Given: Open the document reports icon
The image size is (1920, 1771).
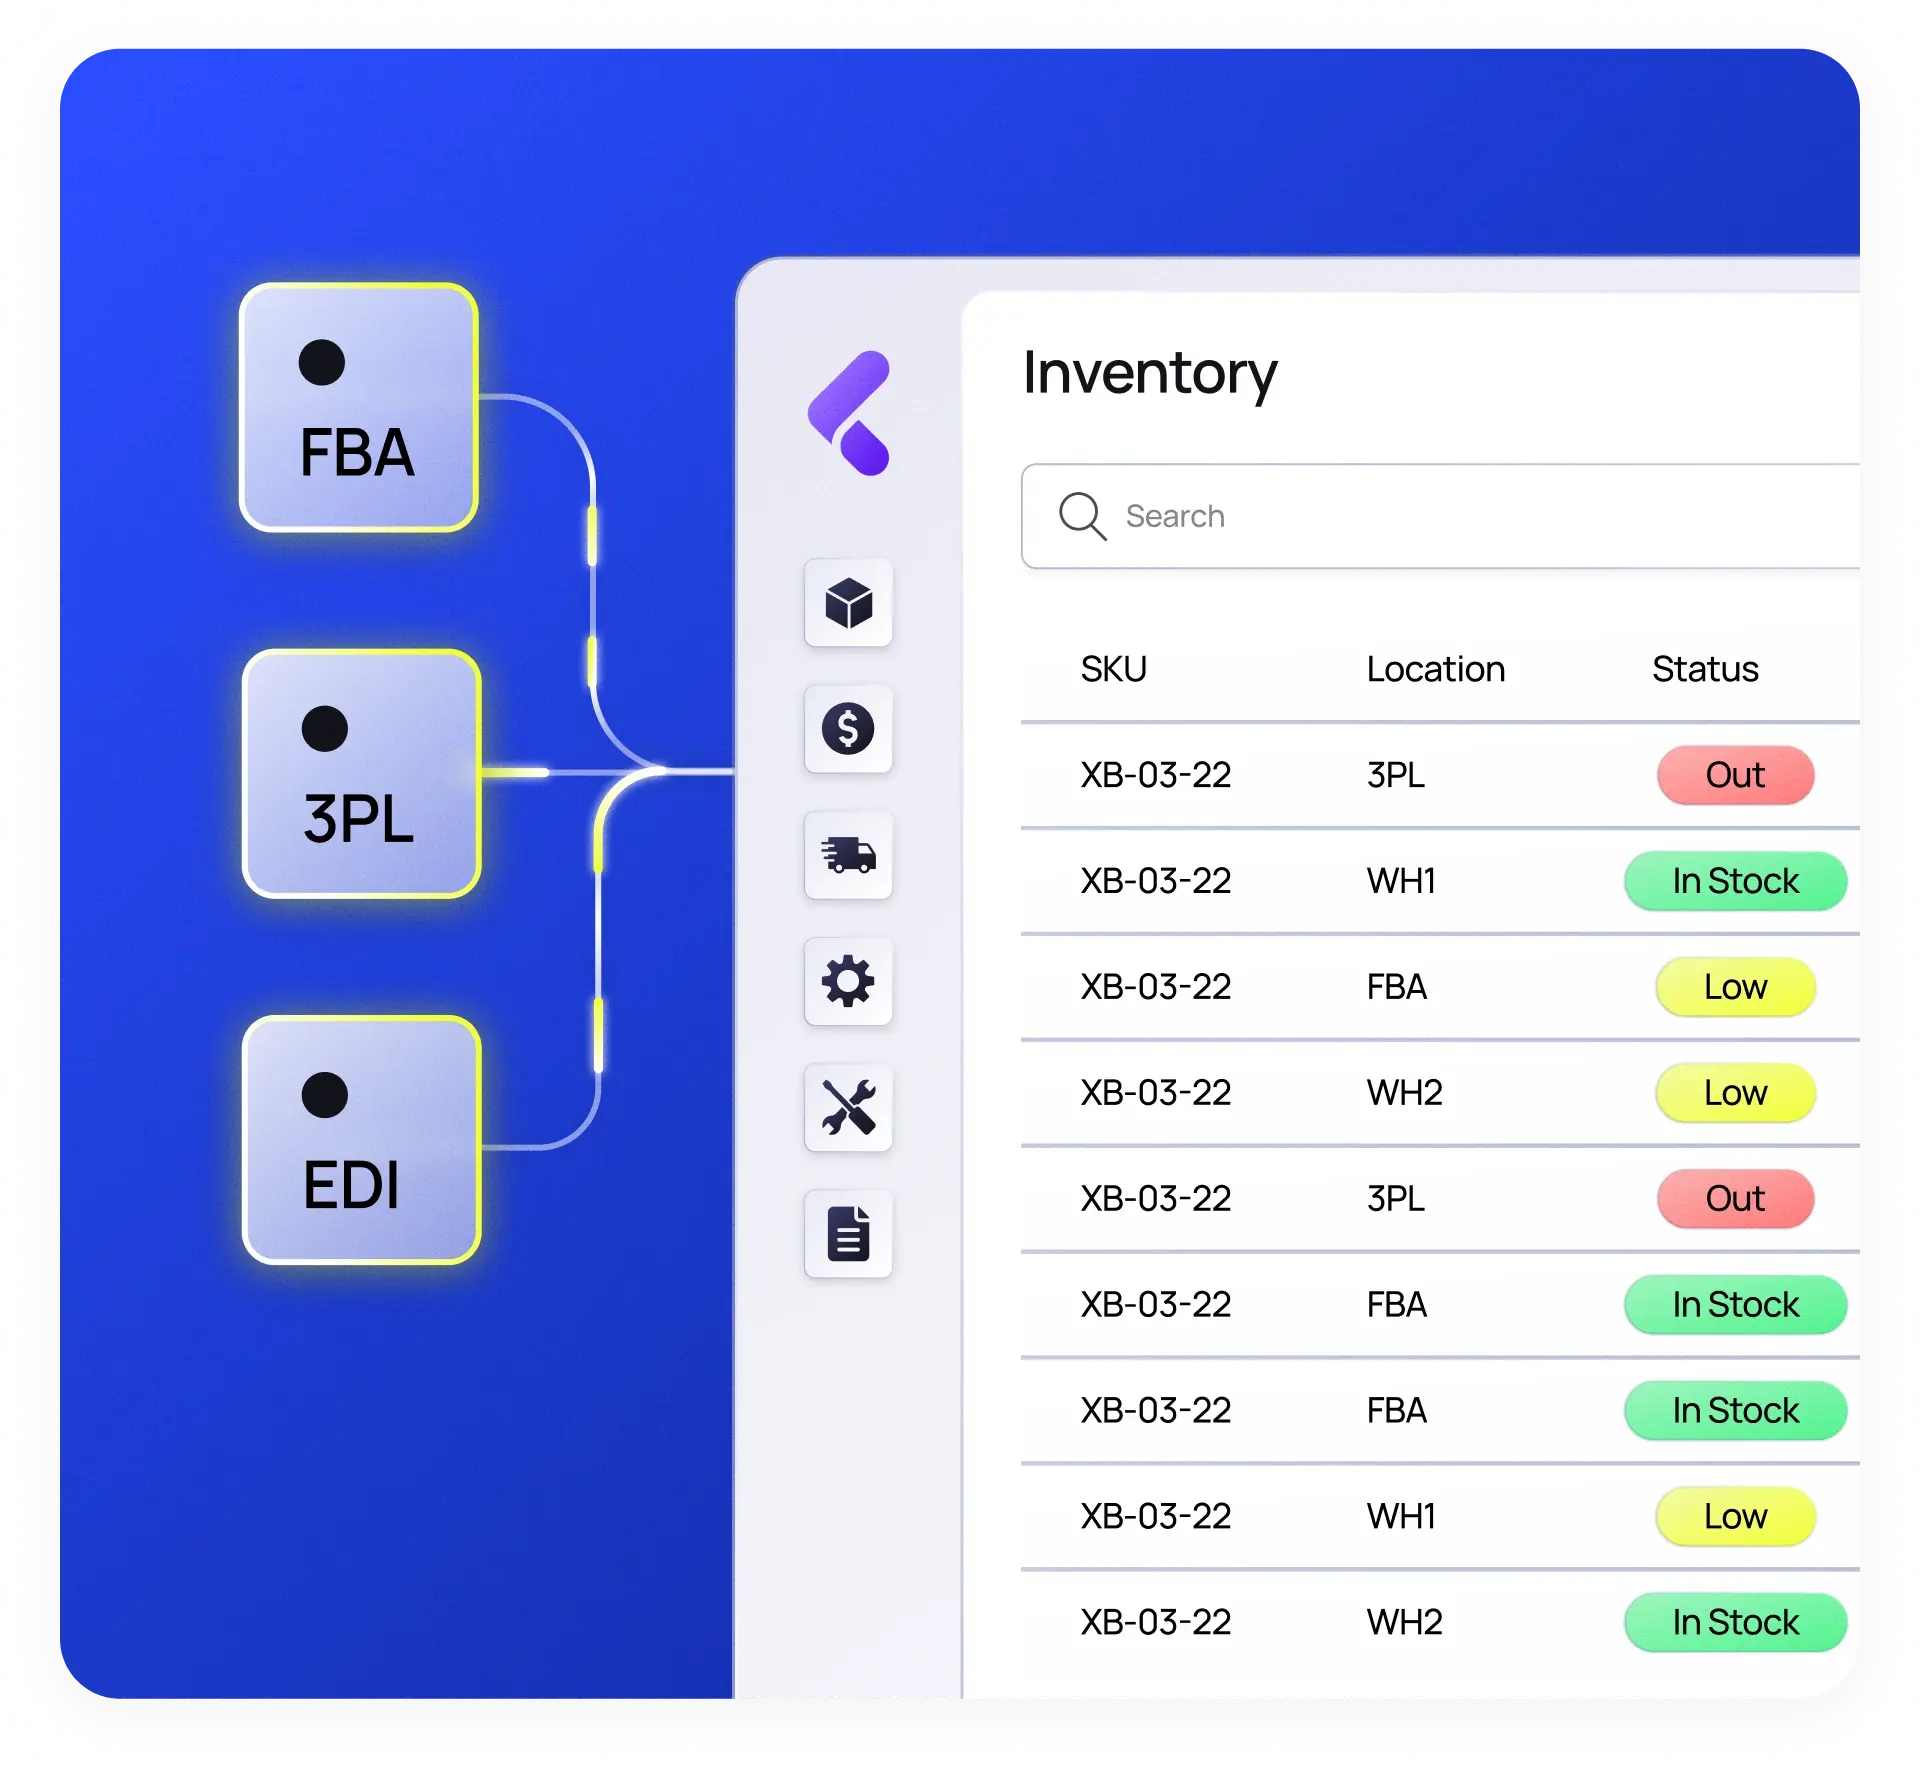Looking at the screenshot, I should tap(848, 1233).
